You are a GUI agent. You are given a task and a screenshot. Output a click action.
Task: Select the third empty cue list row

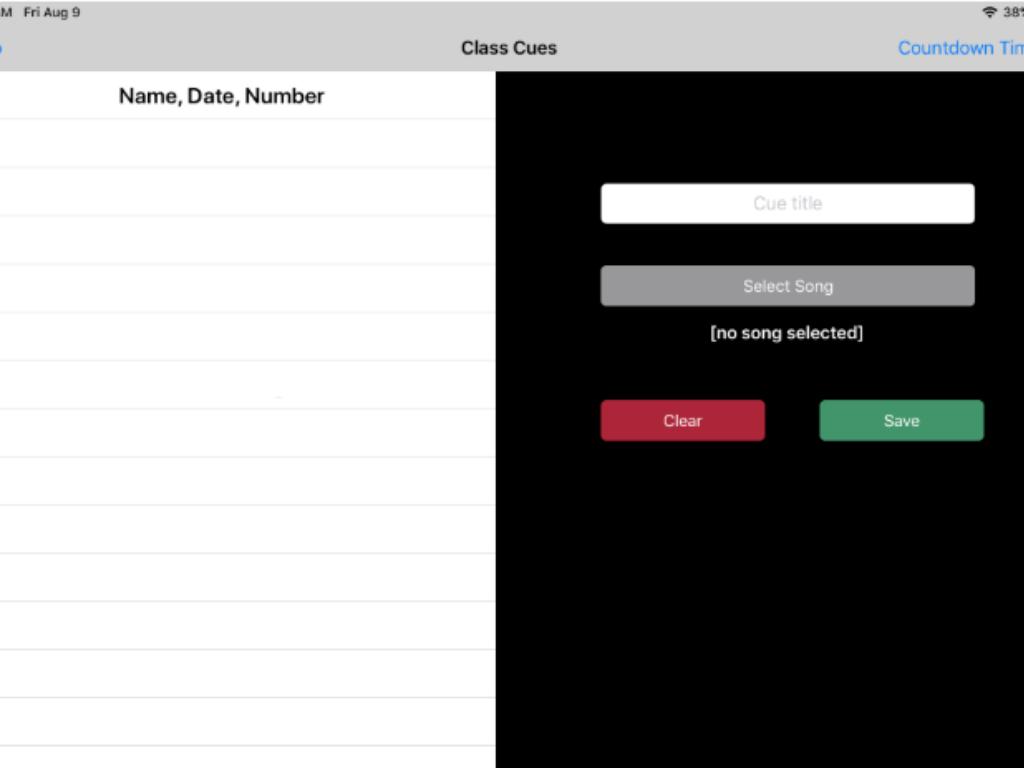click(x=247, y=240)
